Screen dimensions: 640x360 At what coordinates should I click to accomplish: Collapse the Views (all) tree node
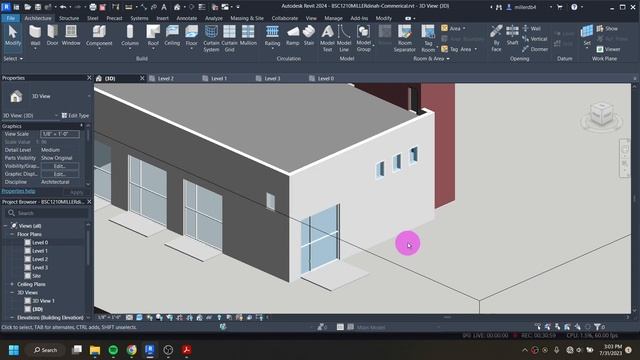(5, 226)
